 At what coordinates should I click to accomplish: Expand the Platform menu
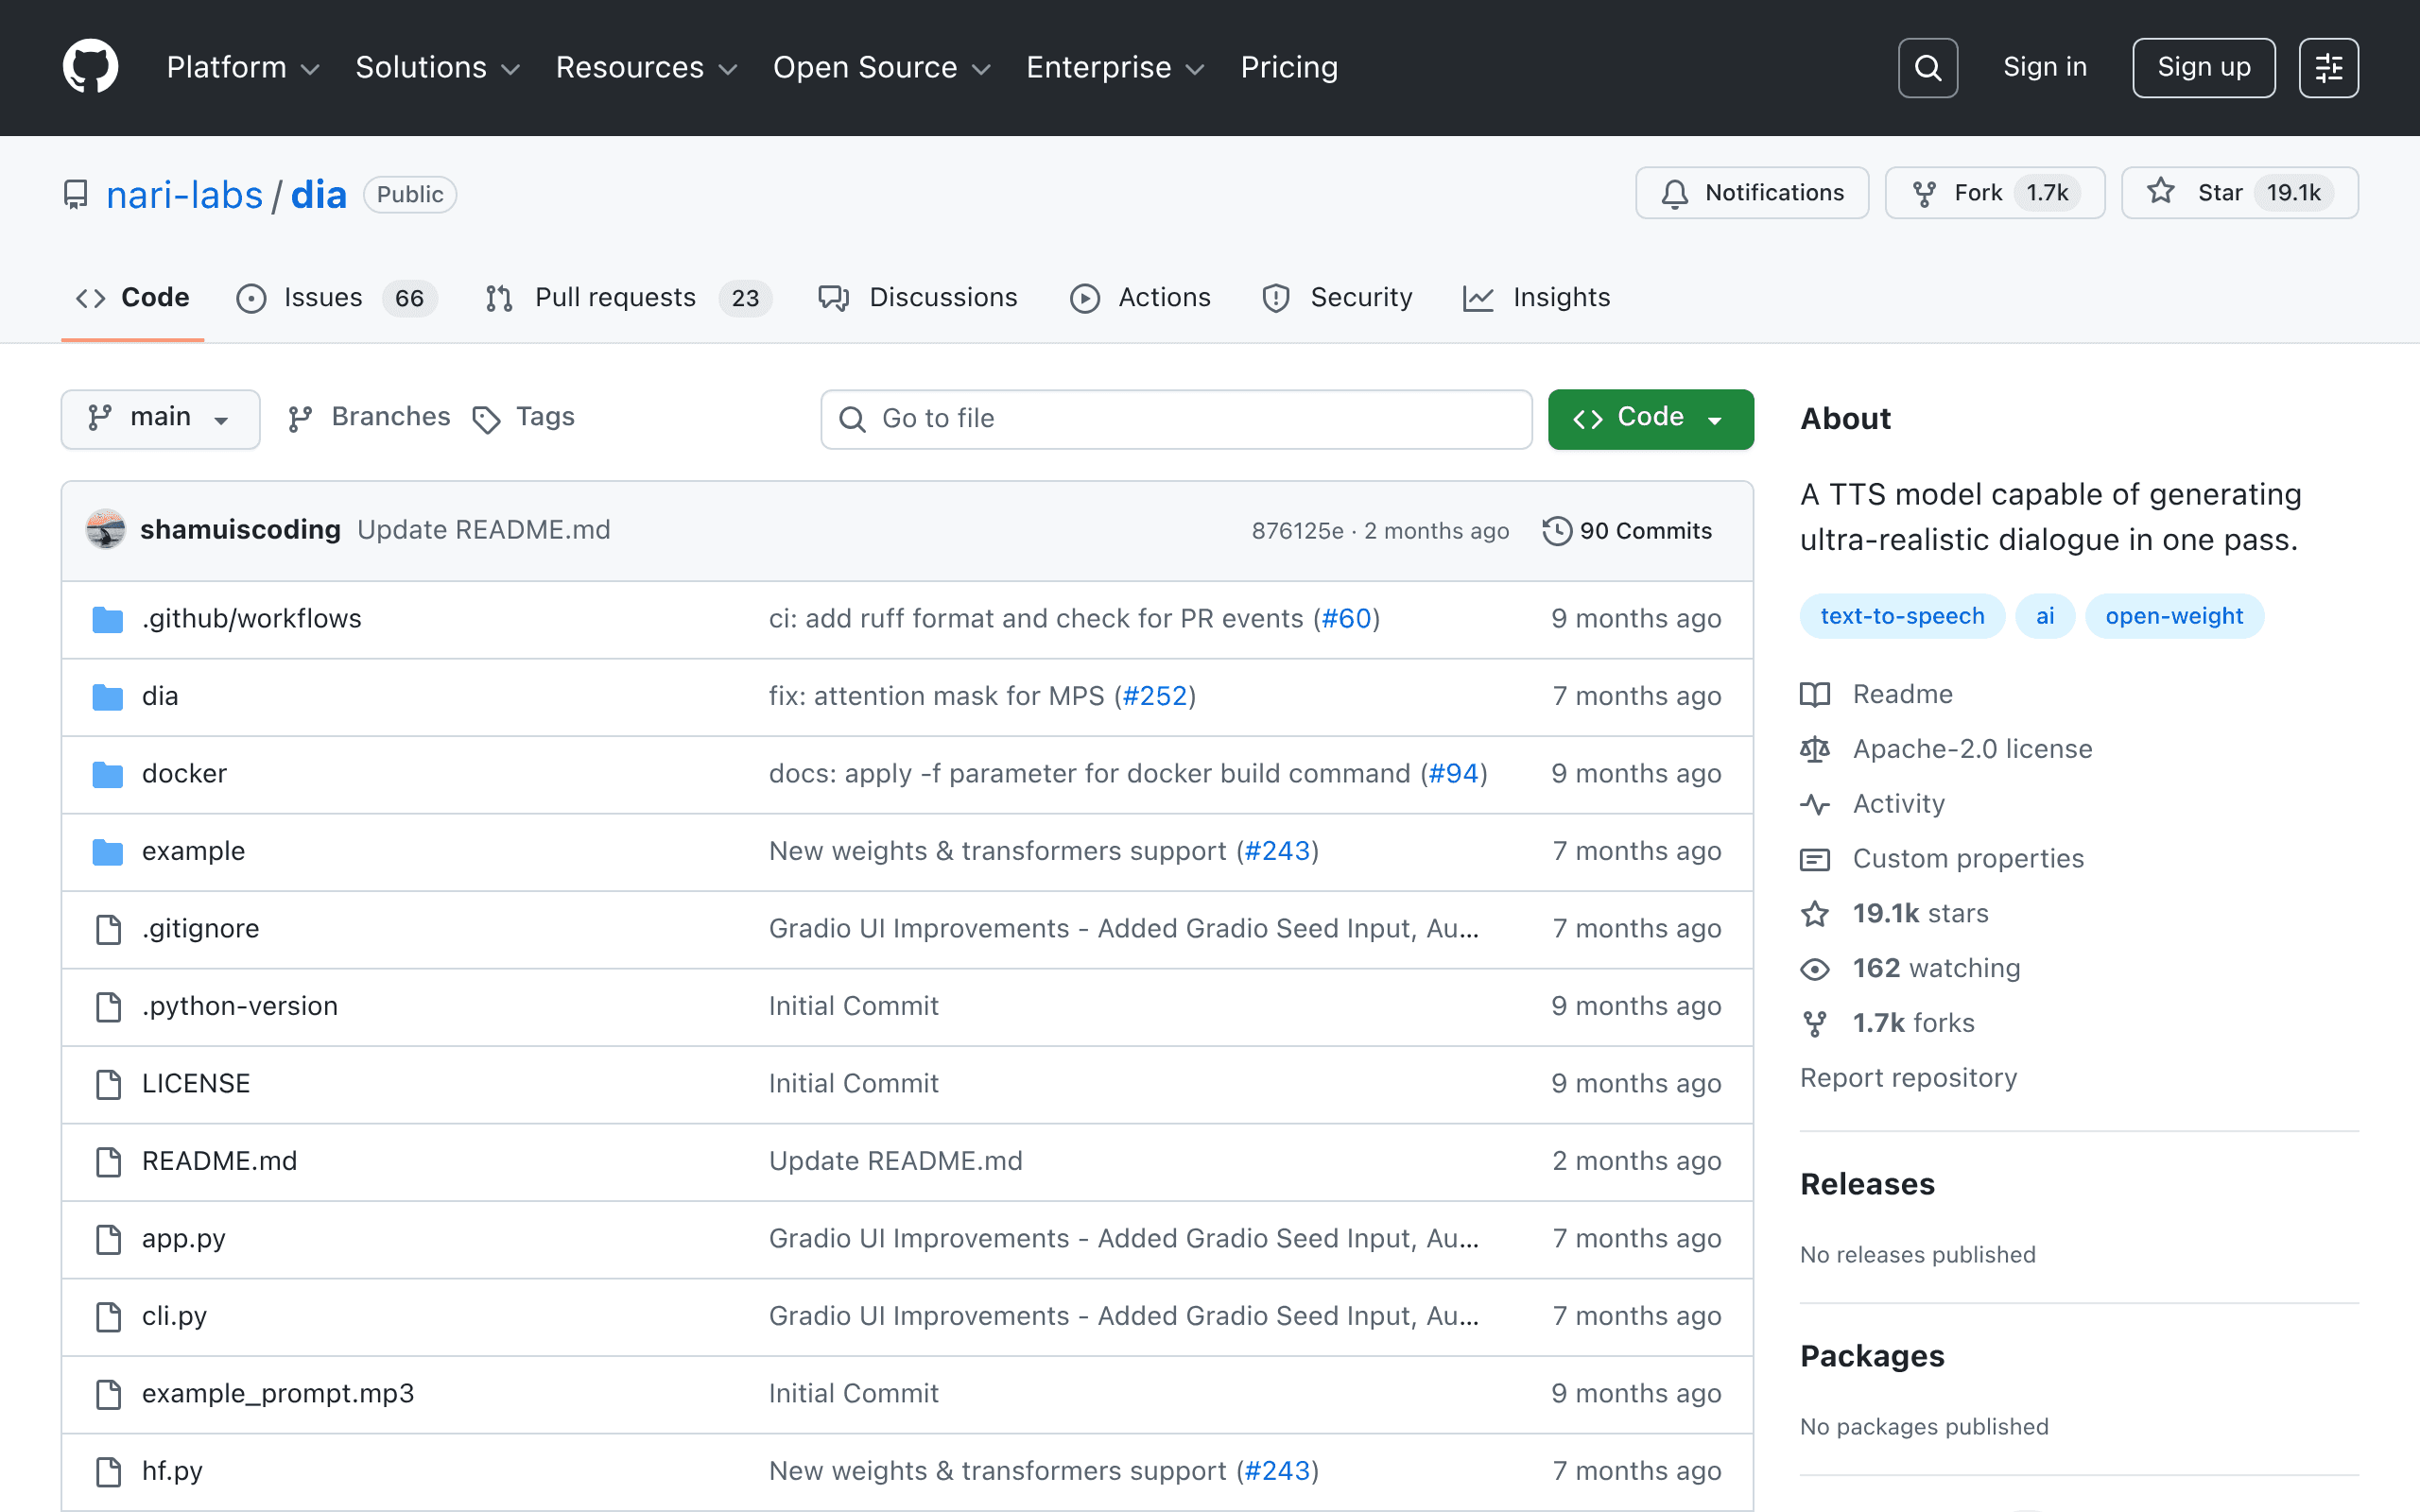[x=243, y=67]
